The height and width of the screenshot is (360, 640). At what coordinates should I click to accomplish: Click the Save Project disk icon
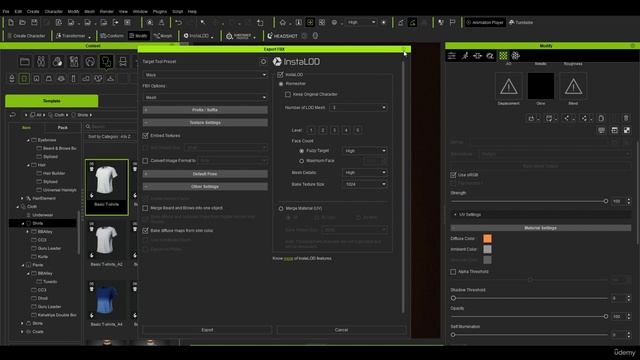(x=34, y=22)
